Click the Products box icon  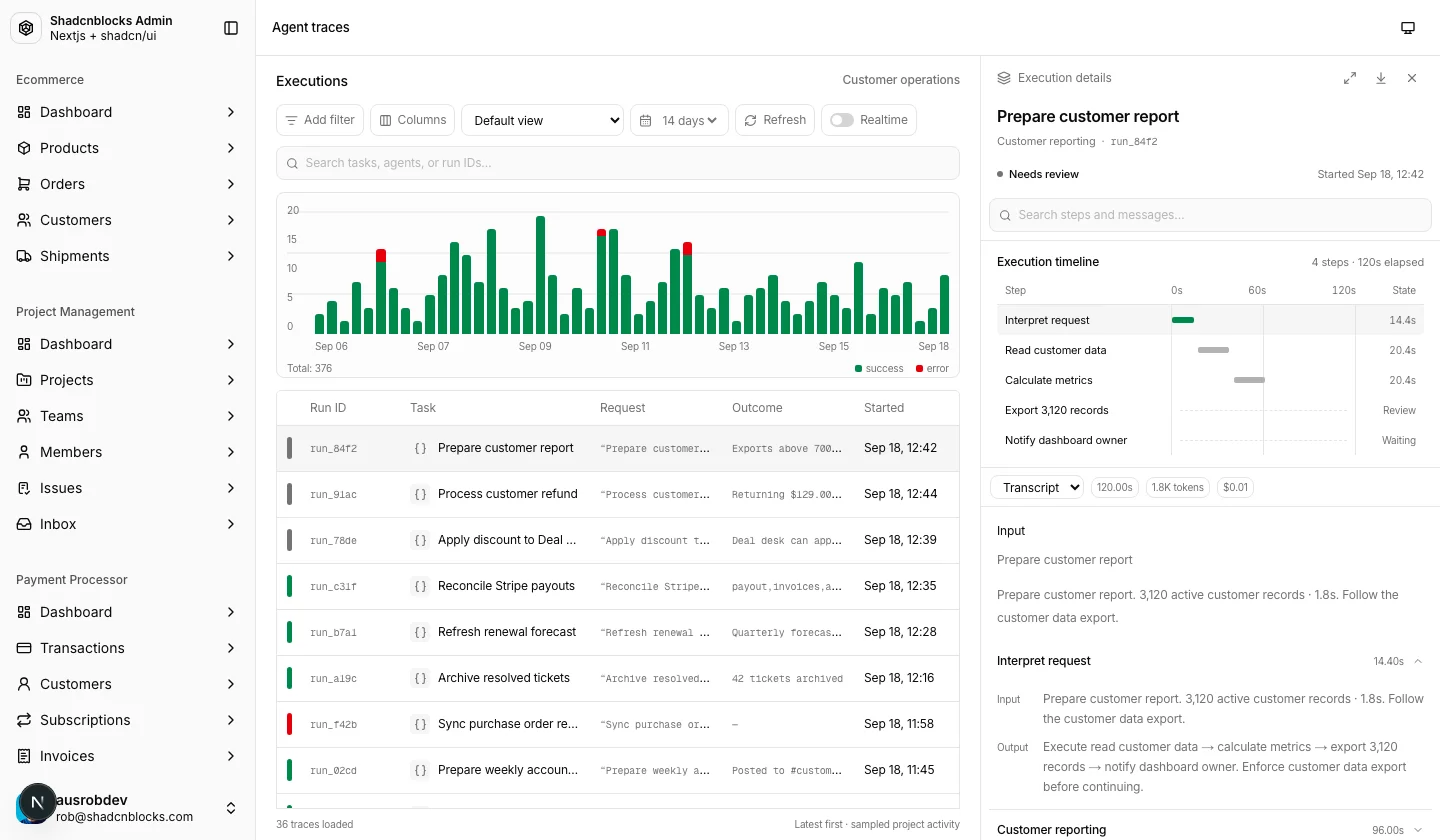(x=24, y=148)
